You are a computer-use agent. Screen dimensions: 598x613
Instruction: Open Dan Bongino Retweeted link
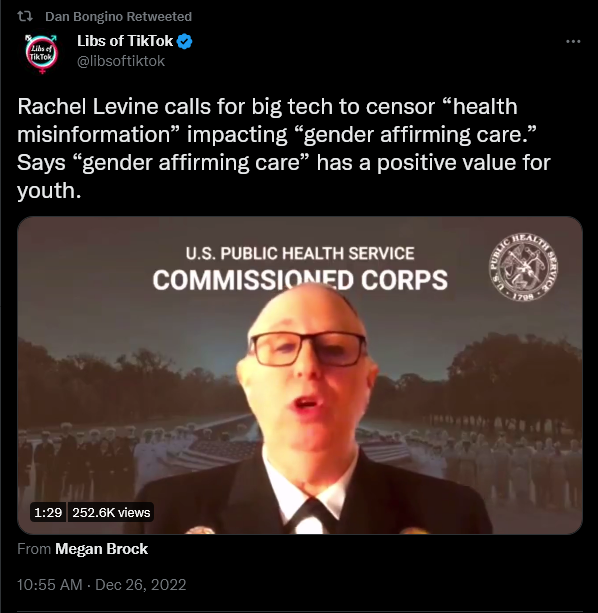(118, 17)
